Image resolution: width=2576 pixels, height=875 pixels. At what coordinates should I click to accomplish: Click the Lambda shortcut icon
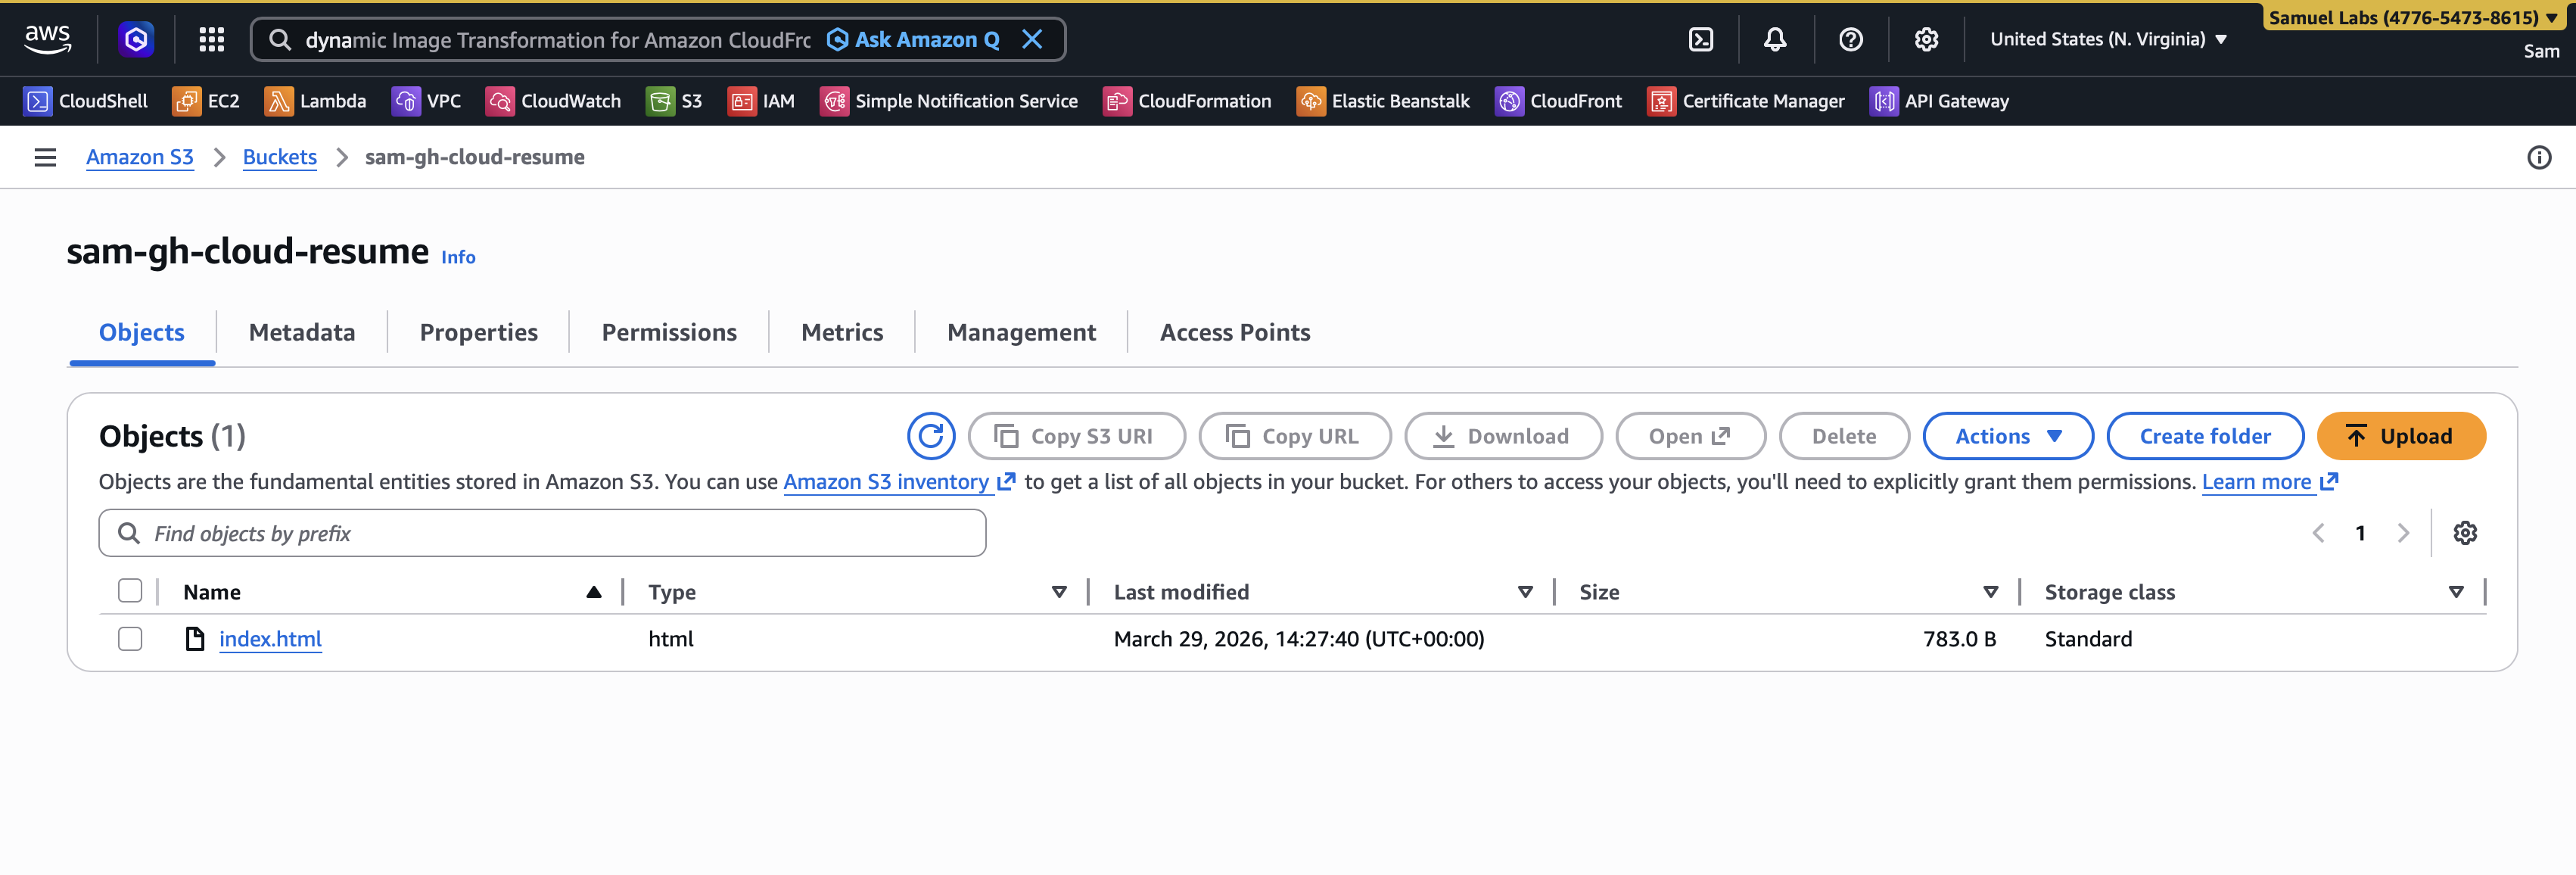tap(278, 101)
